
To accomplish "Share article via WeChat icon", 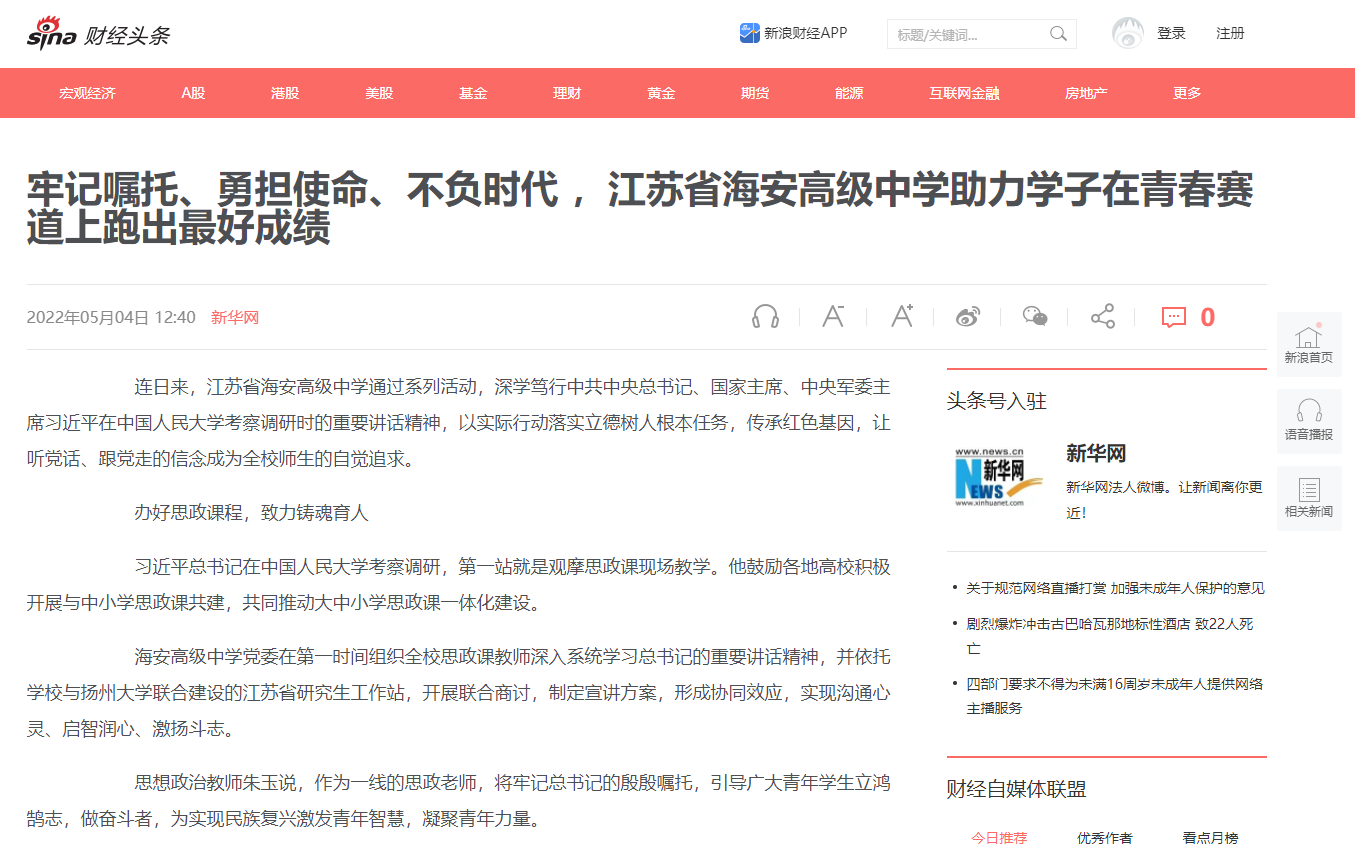I will pos(1035,317).
